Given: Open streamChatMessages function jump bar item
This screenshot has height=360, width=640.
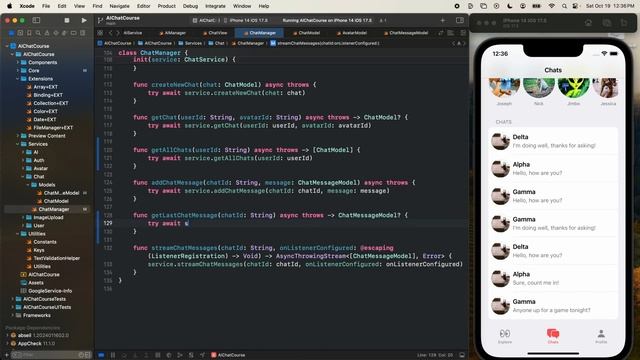Looking at the screenshot, I should tap(325, 43).
